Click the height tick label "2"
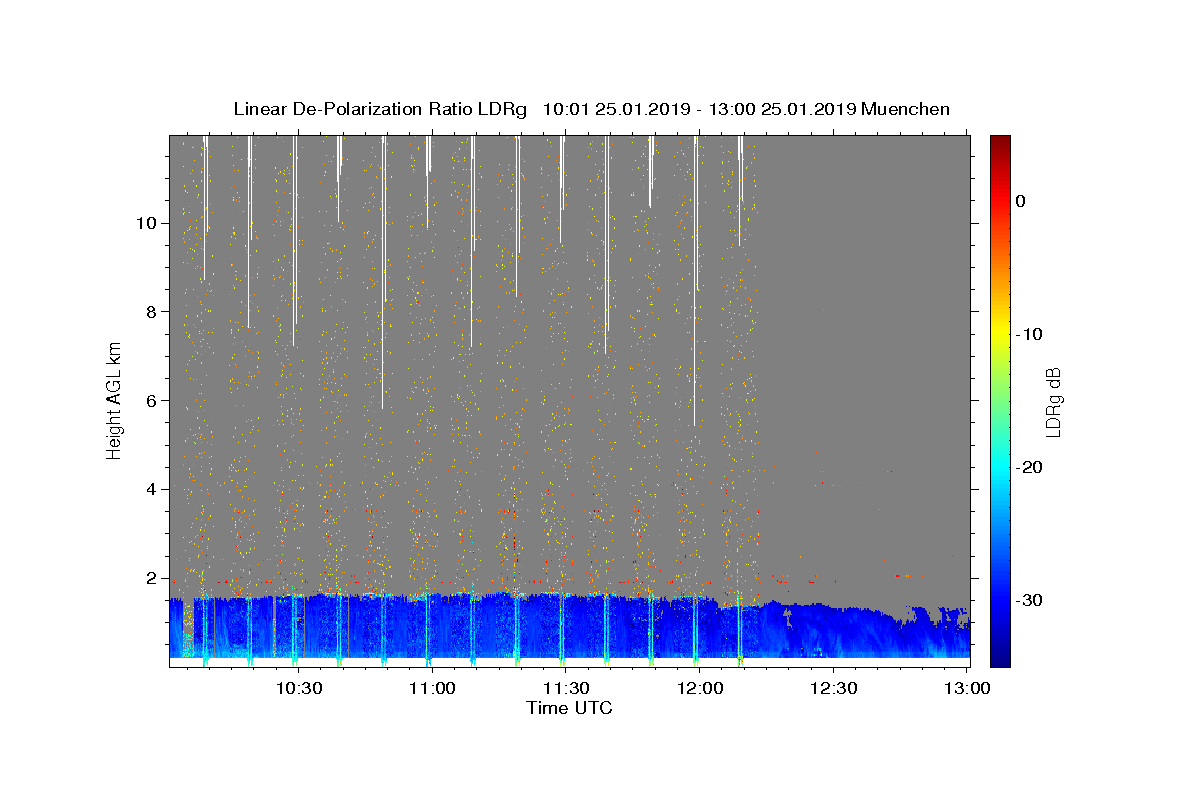Viewport: 1200px width, 800px height. click(x=151, y=578)
